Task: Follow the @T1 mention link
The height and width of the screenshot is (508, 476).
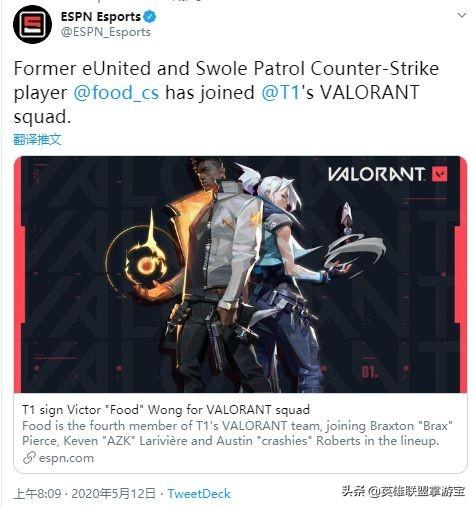Action: point(282,92)
